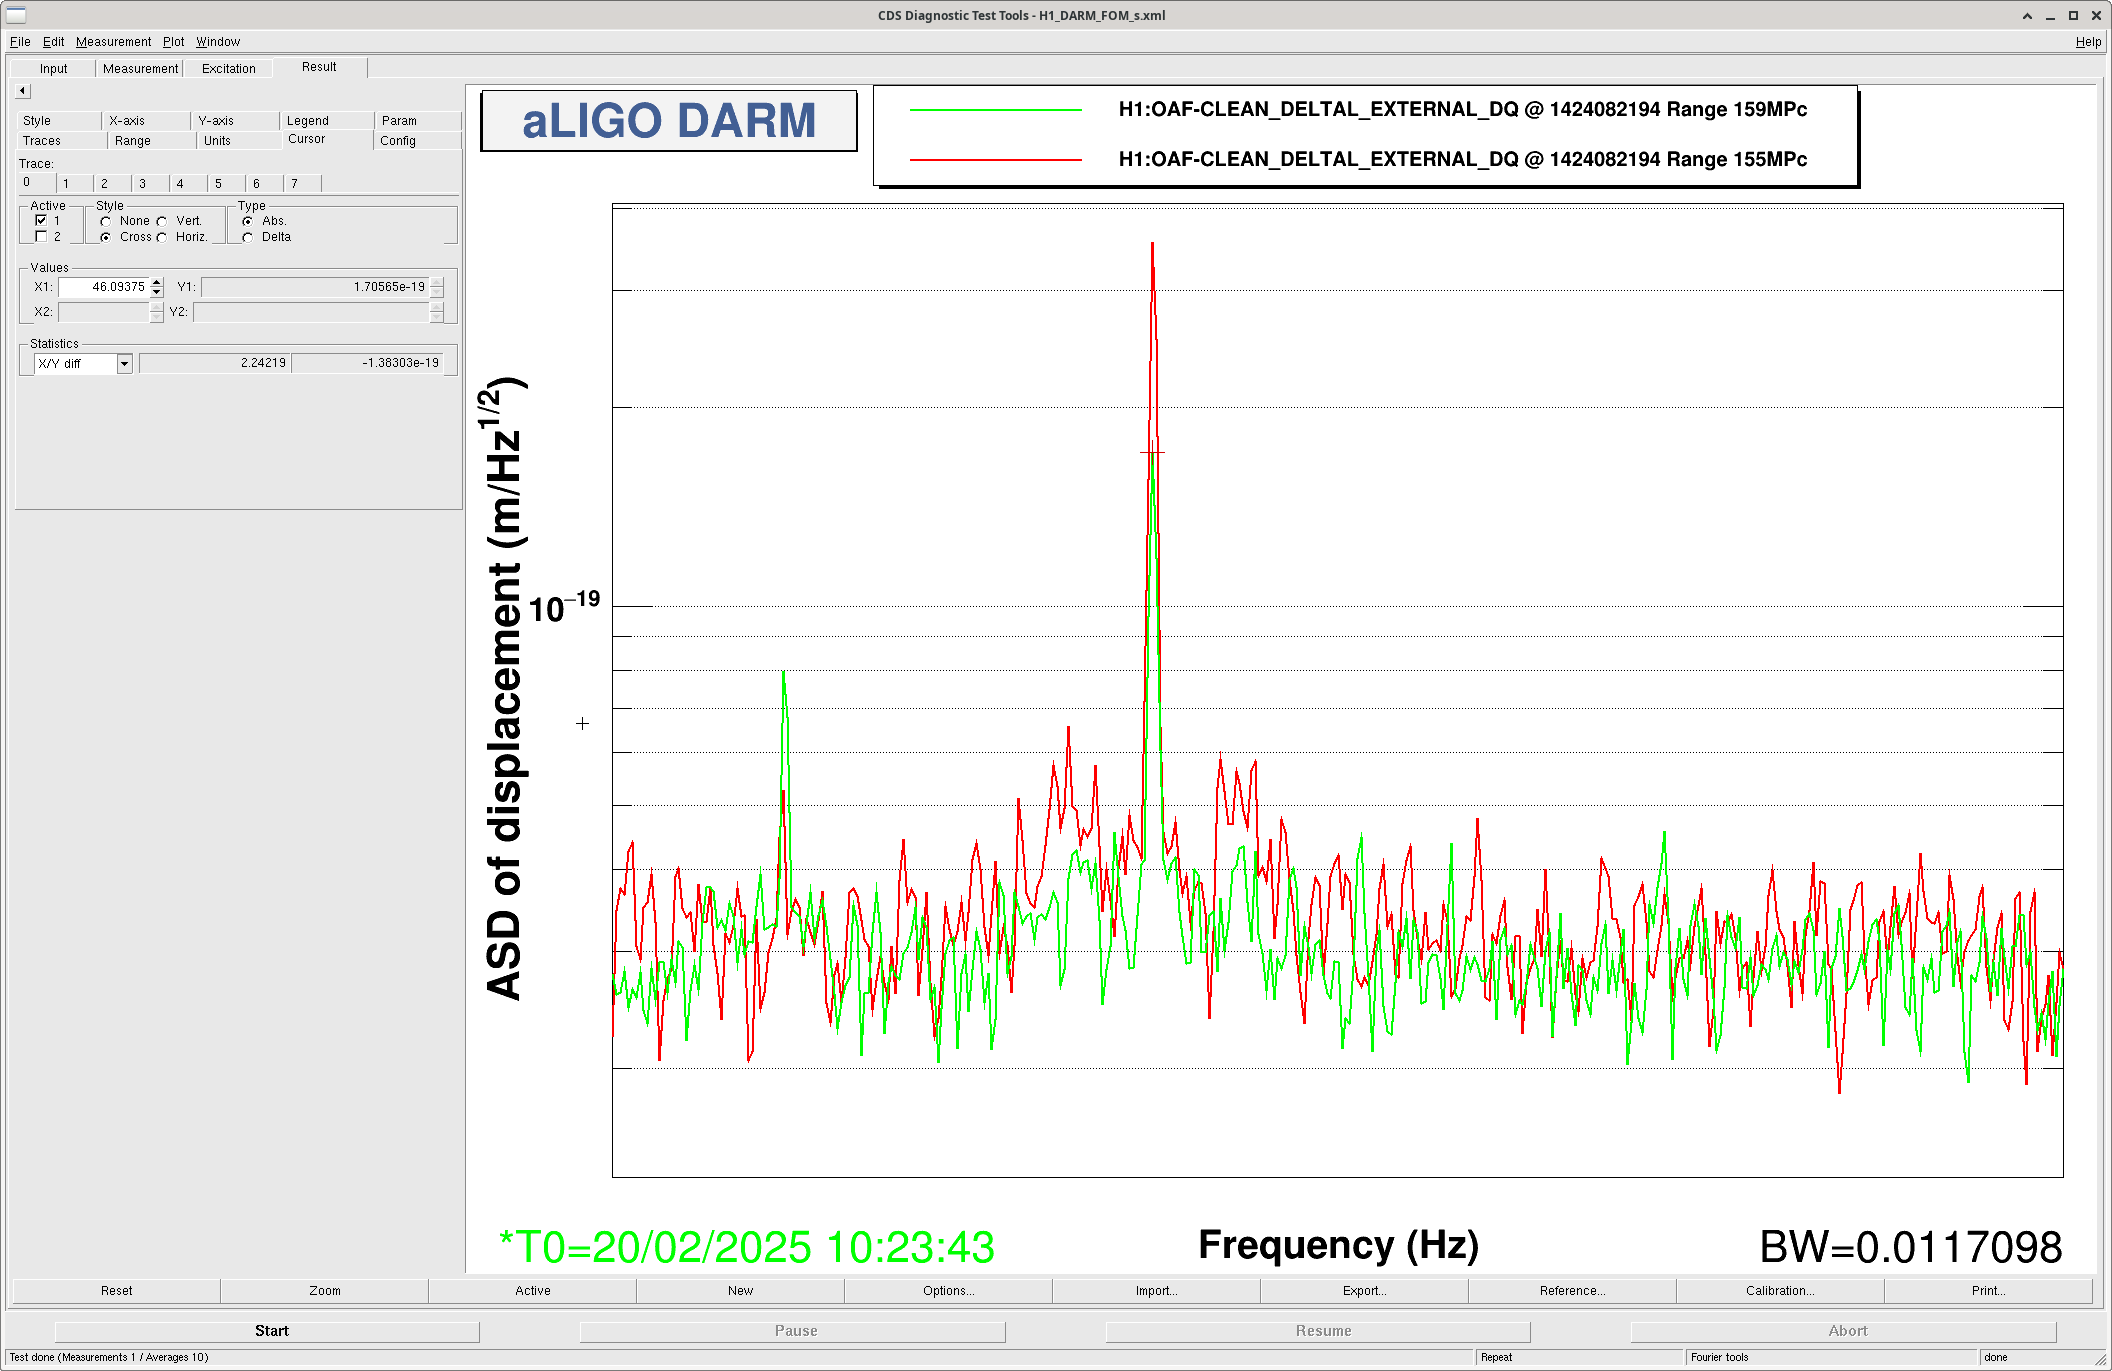Select Abs. cursor type

coord(248,221)
